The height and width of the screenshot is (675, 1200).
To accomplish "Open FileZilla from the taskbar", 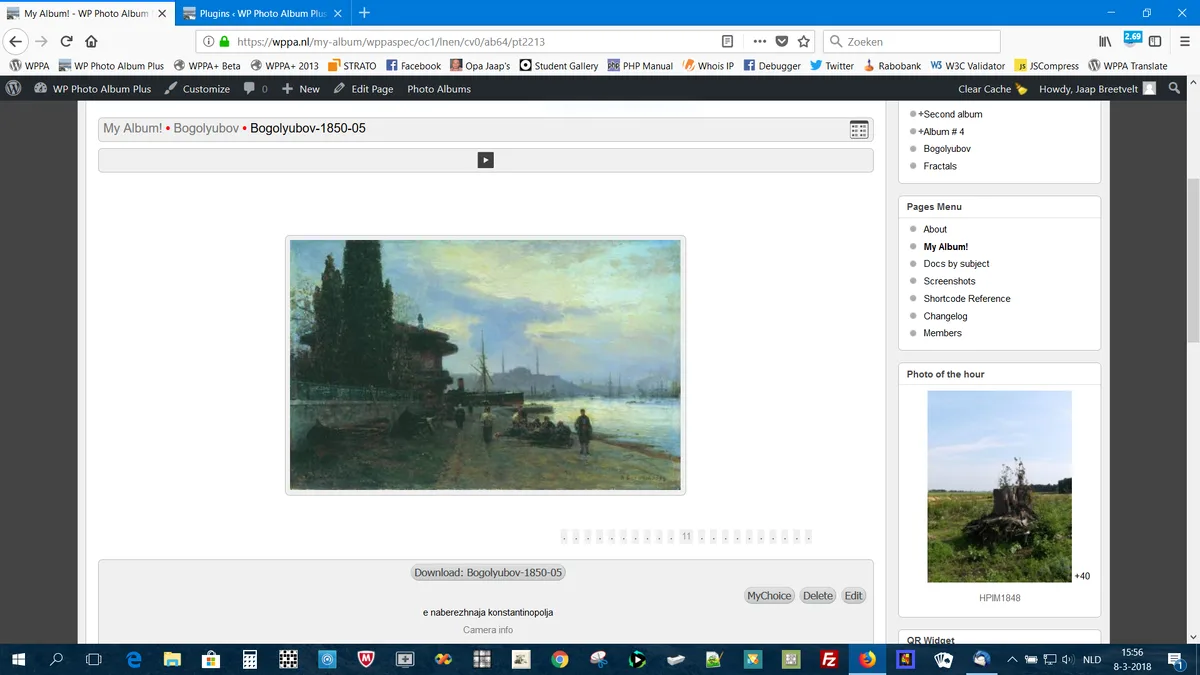I will point(828,659).
